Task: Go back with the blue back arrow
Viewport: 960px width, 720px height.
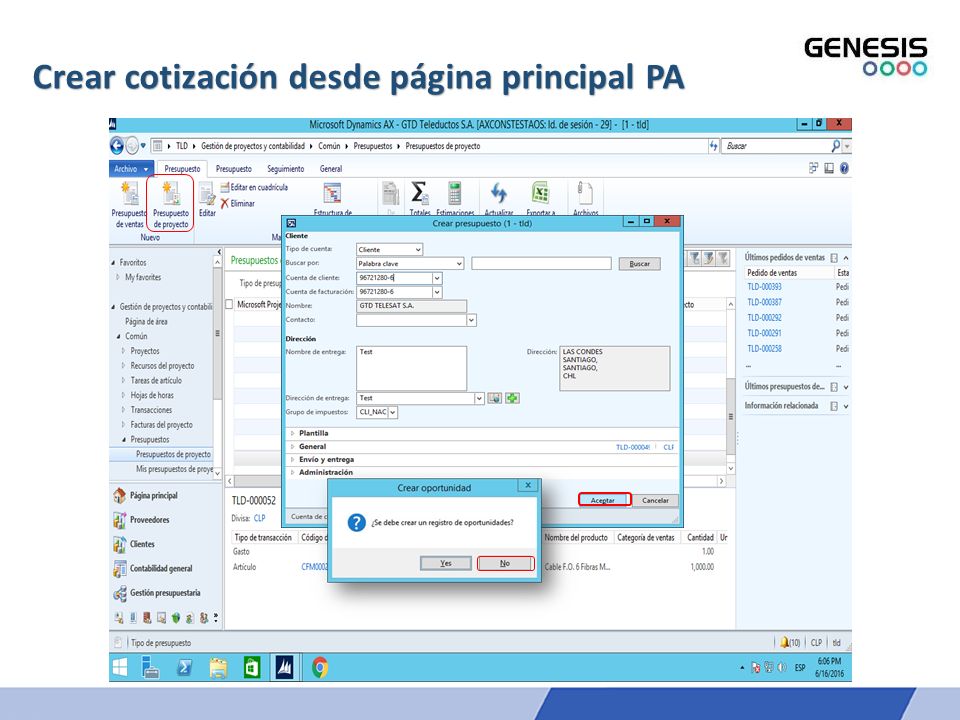Action: click(116, 146)
